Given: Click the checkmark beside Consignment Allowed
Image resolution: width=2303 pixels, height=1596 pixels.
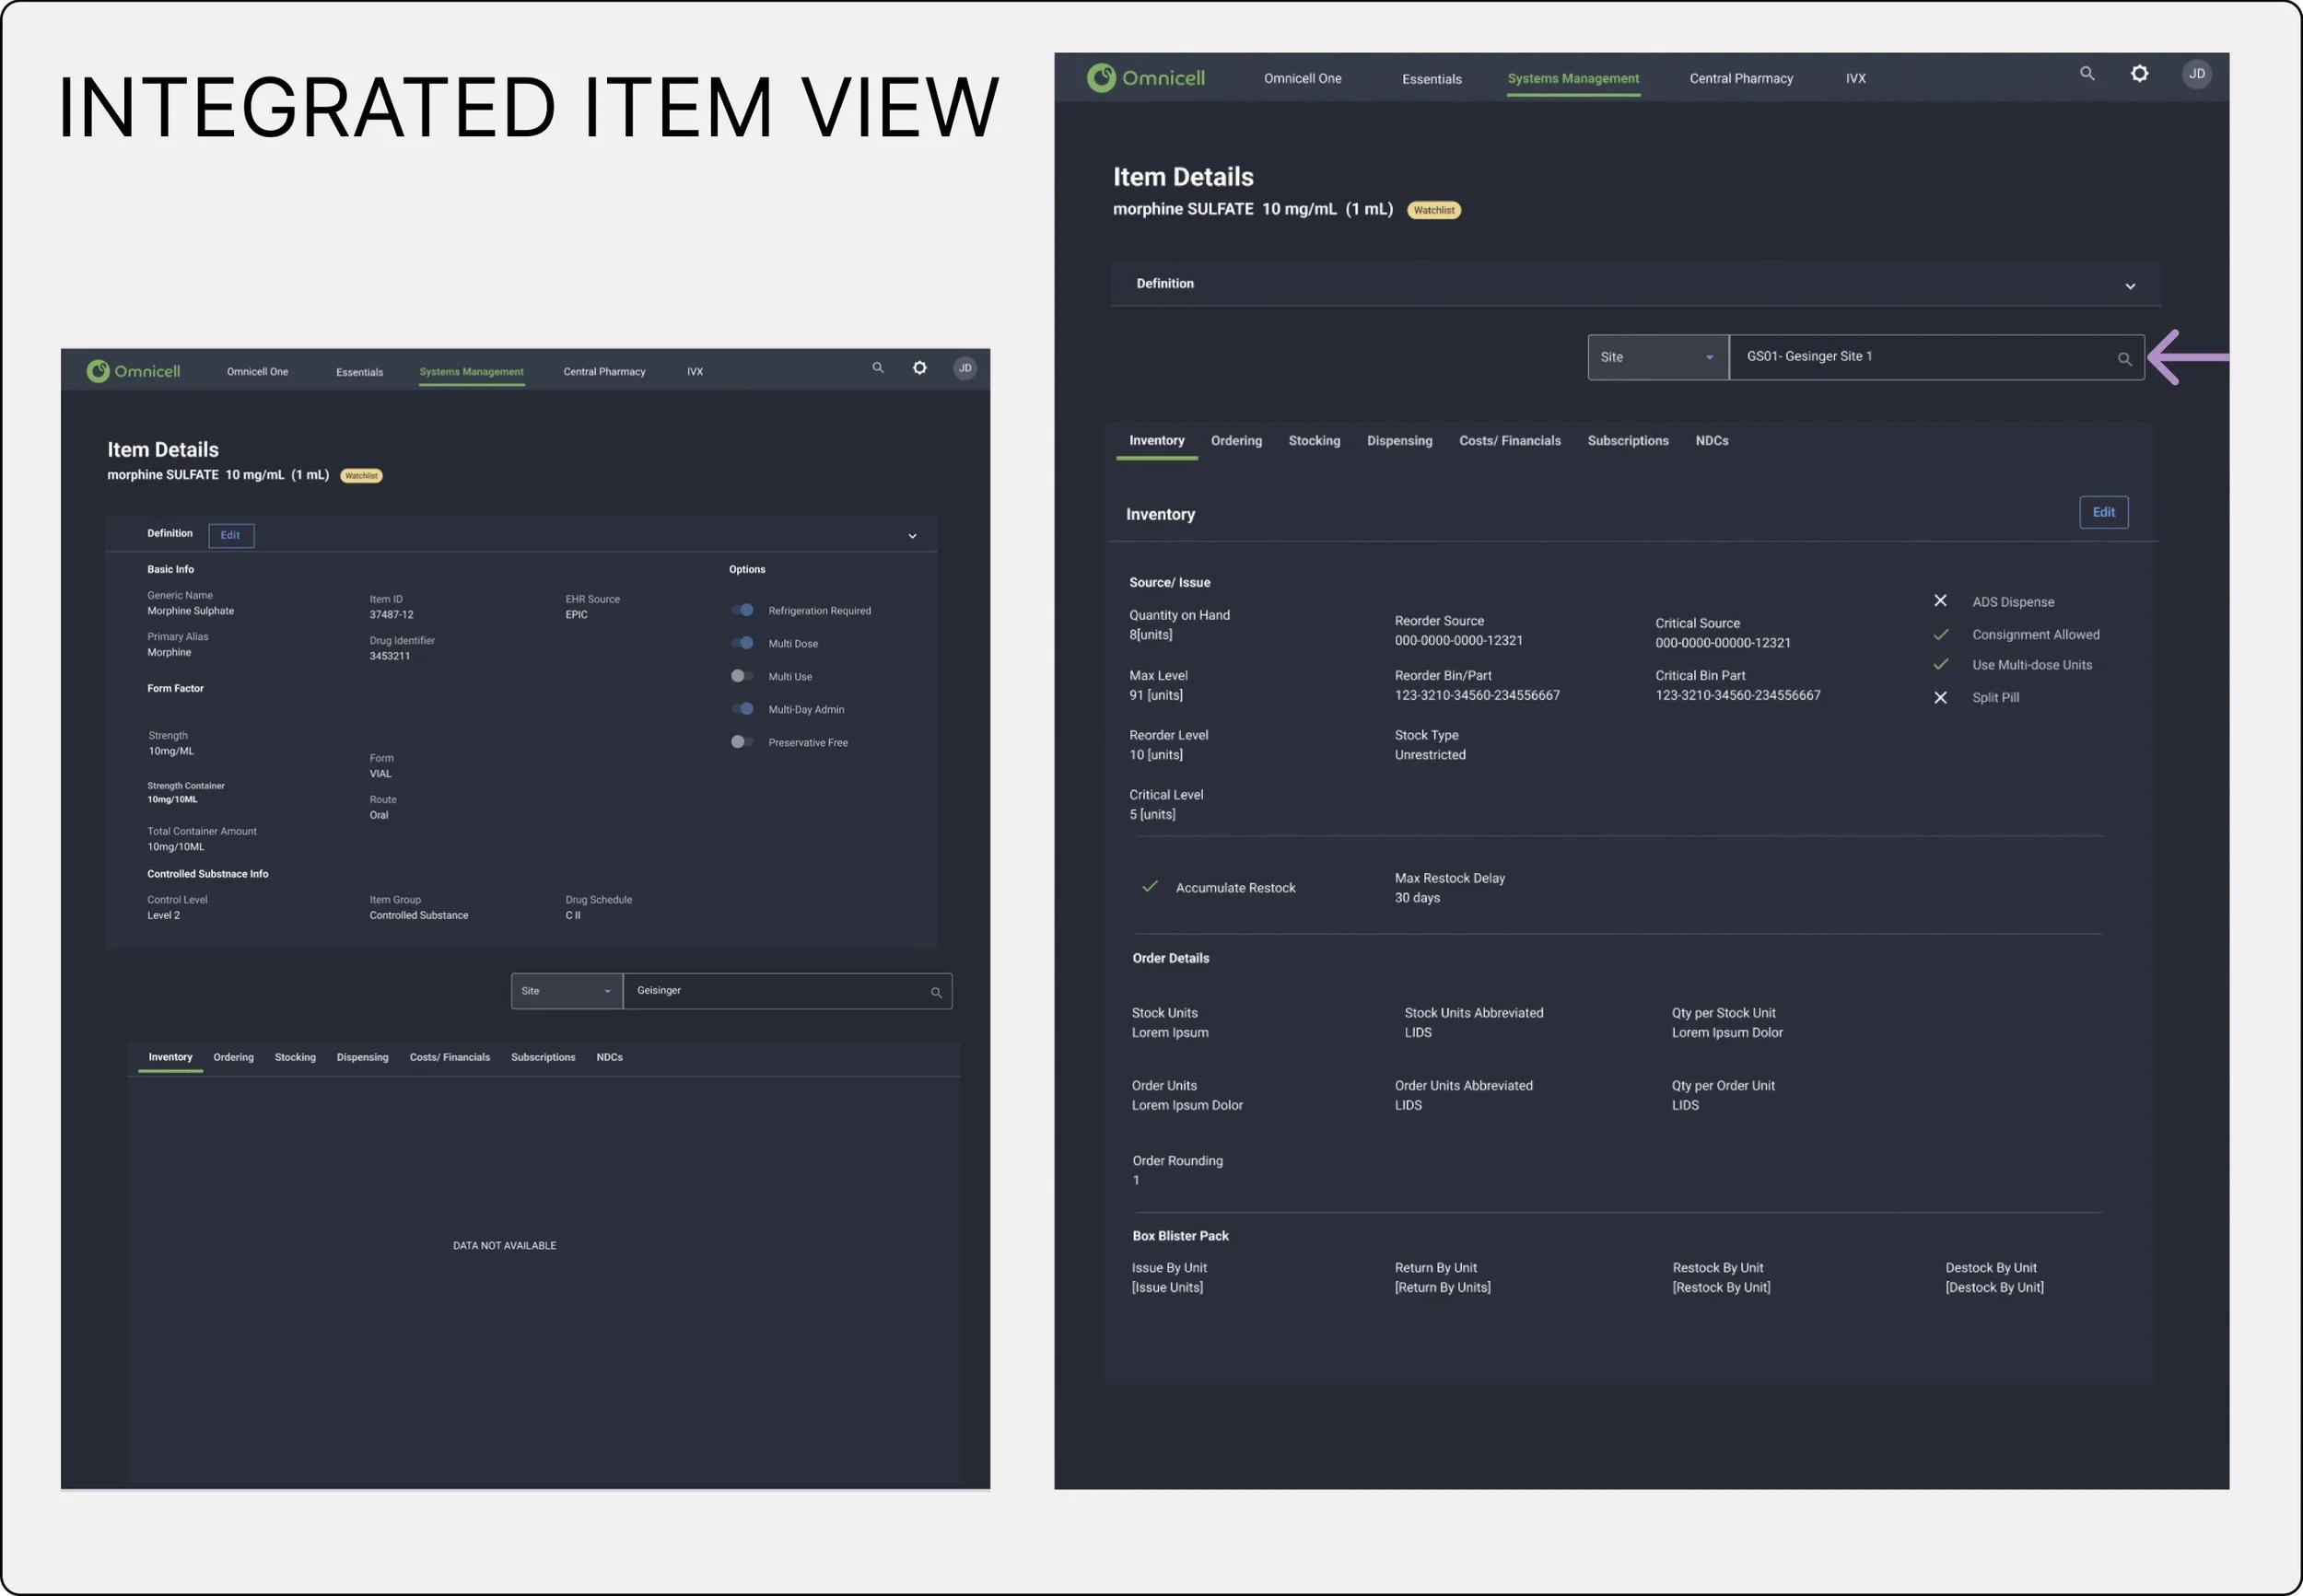Looking at the screenshot, I should click(1940, 634).
